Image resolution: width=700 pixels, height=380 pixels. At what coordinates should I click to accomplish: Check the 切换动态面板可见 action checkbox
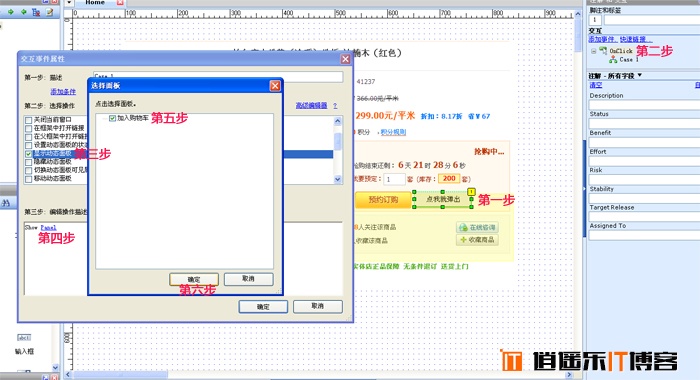(29, 171)
